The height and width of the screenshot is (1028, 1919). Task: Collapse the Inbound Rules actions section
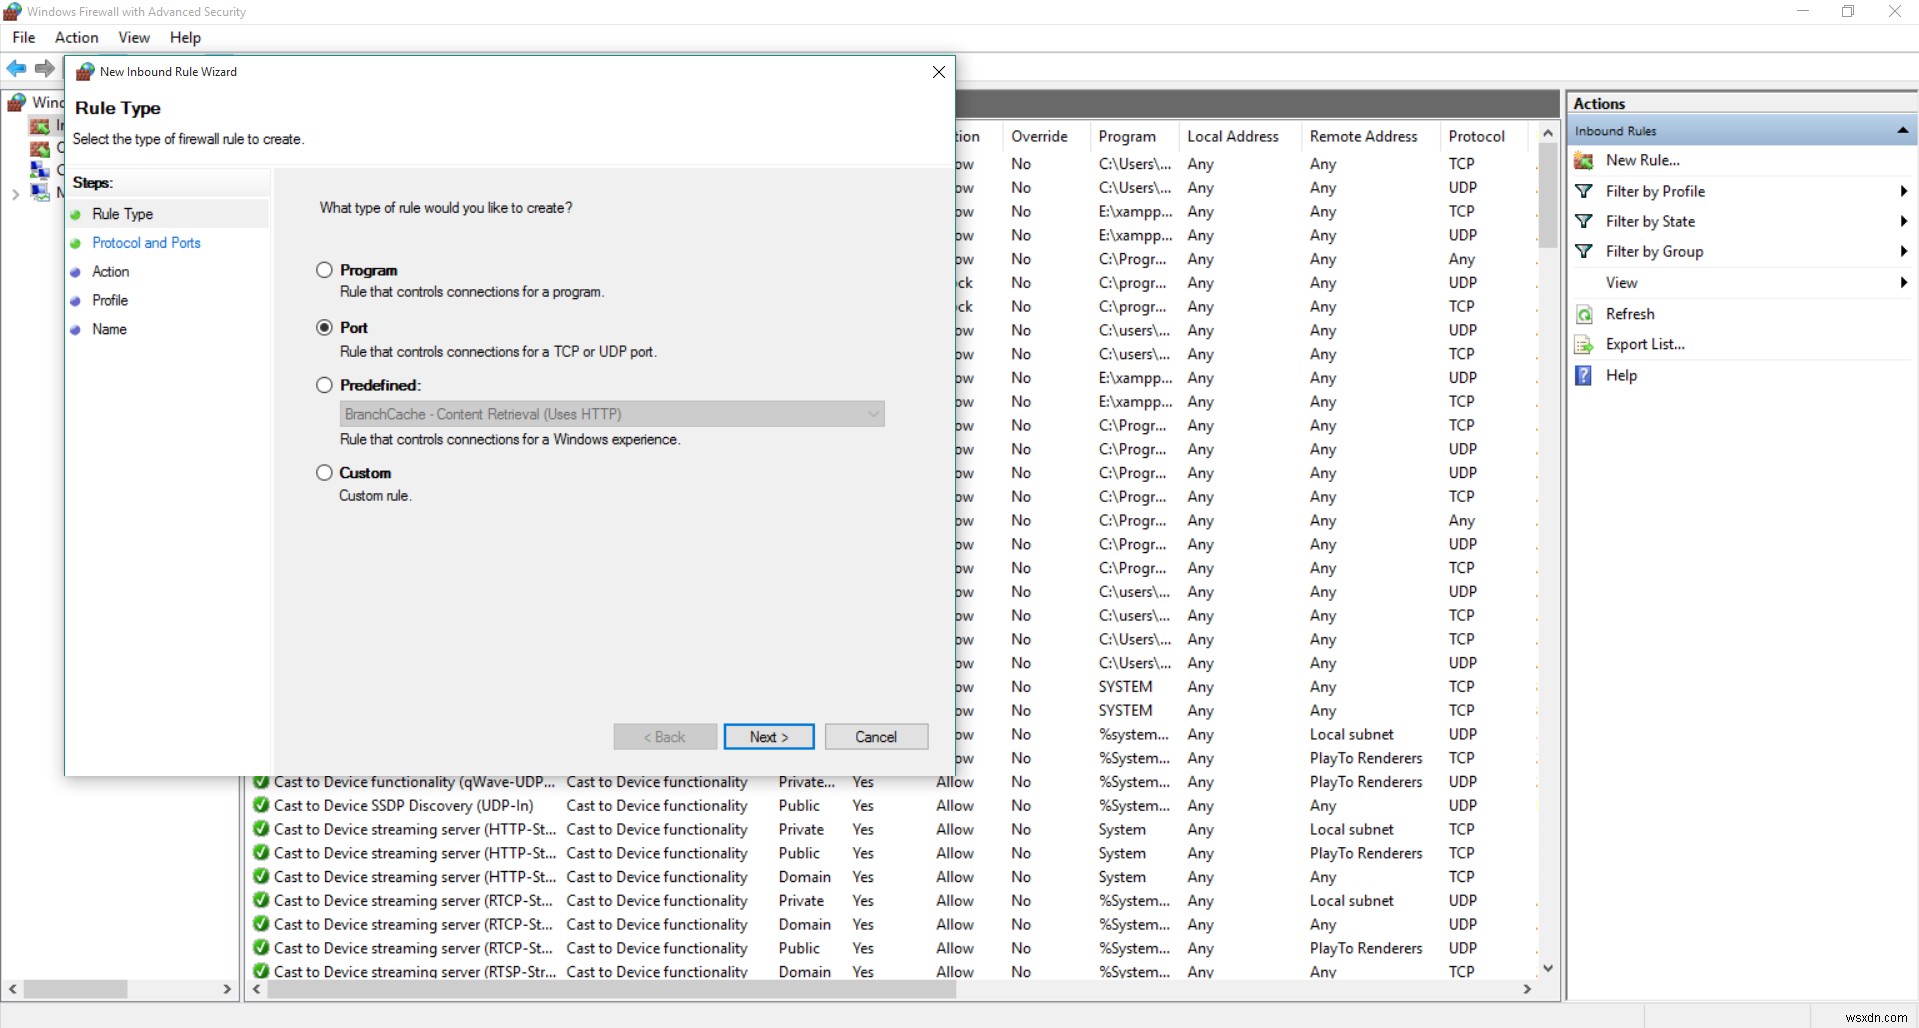tap(1902, 131)
